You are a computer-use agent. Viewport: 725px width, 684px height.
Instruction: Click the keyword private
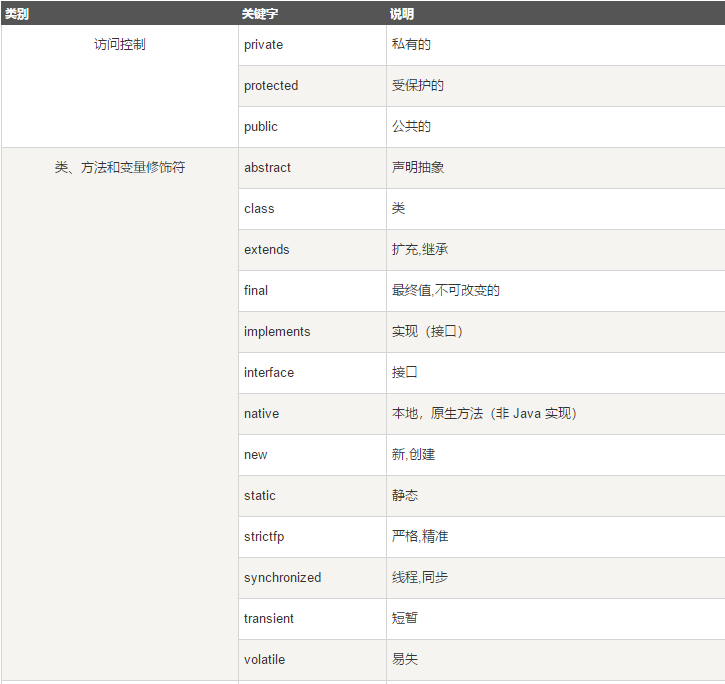coord(264,45)
